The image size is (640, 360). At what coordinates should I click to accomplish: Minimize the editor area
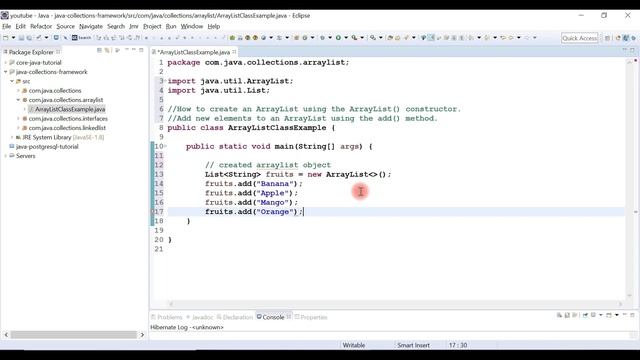click(624, 50)
